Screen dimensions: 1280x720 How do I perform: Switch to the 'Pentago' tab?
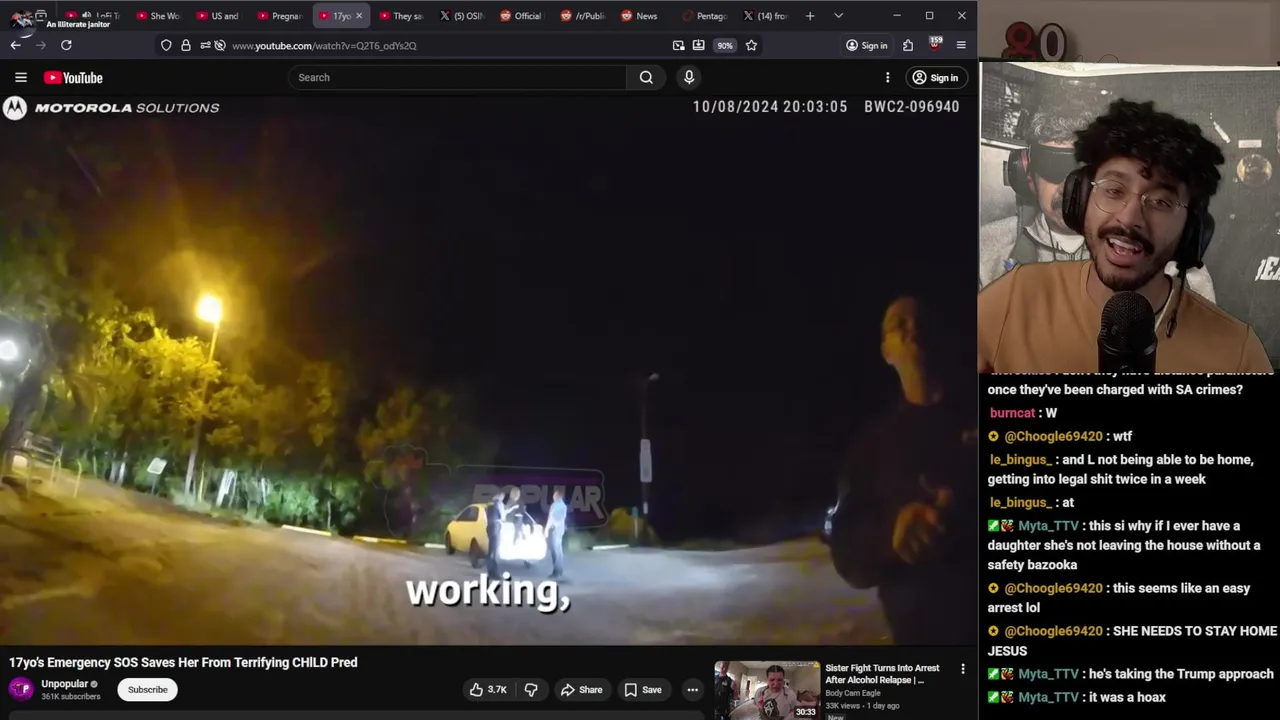(705, 16)
